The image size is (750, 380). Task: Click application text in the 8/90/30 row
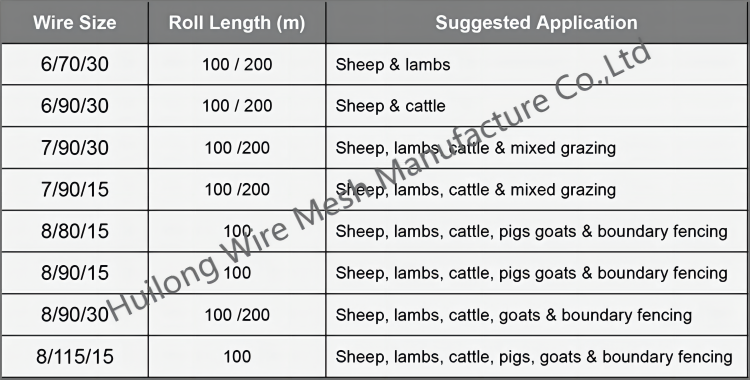point(514,315)
